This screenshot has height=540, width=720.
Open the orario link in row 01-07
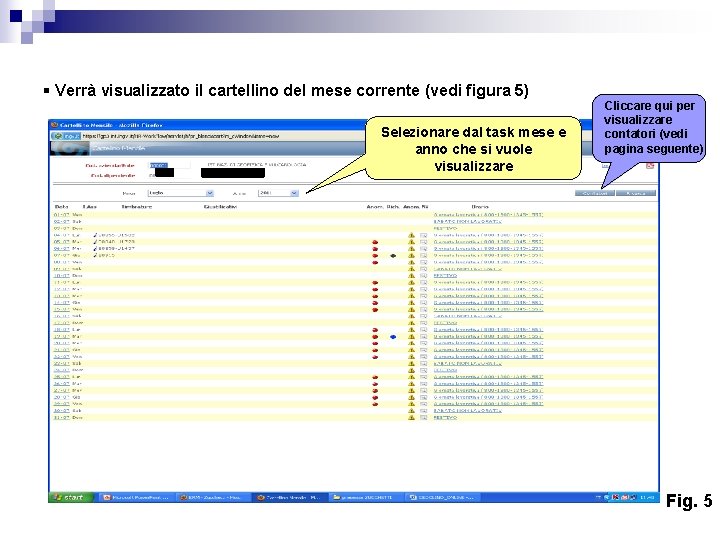(488, 215)
